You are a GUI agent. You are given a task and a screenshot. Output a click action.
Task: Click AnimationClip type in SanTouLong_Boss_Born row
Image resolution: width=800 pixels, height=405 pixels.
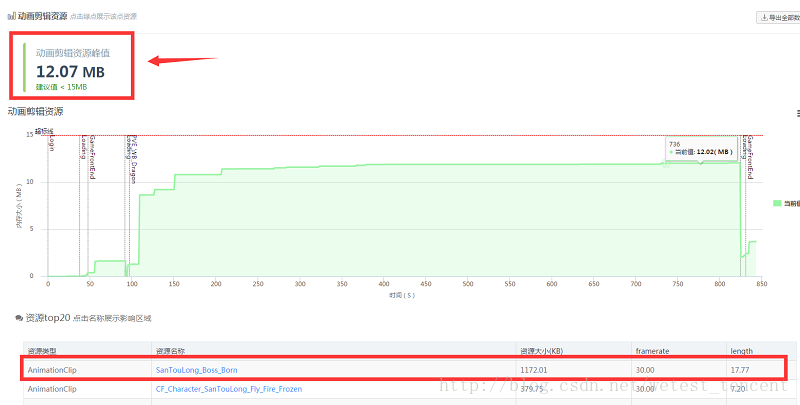[x=52, y=370]
